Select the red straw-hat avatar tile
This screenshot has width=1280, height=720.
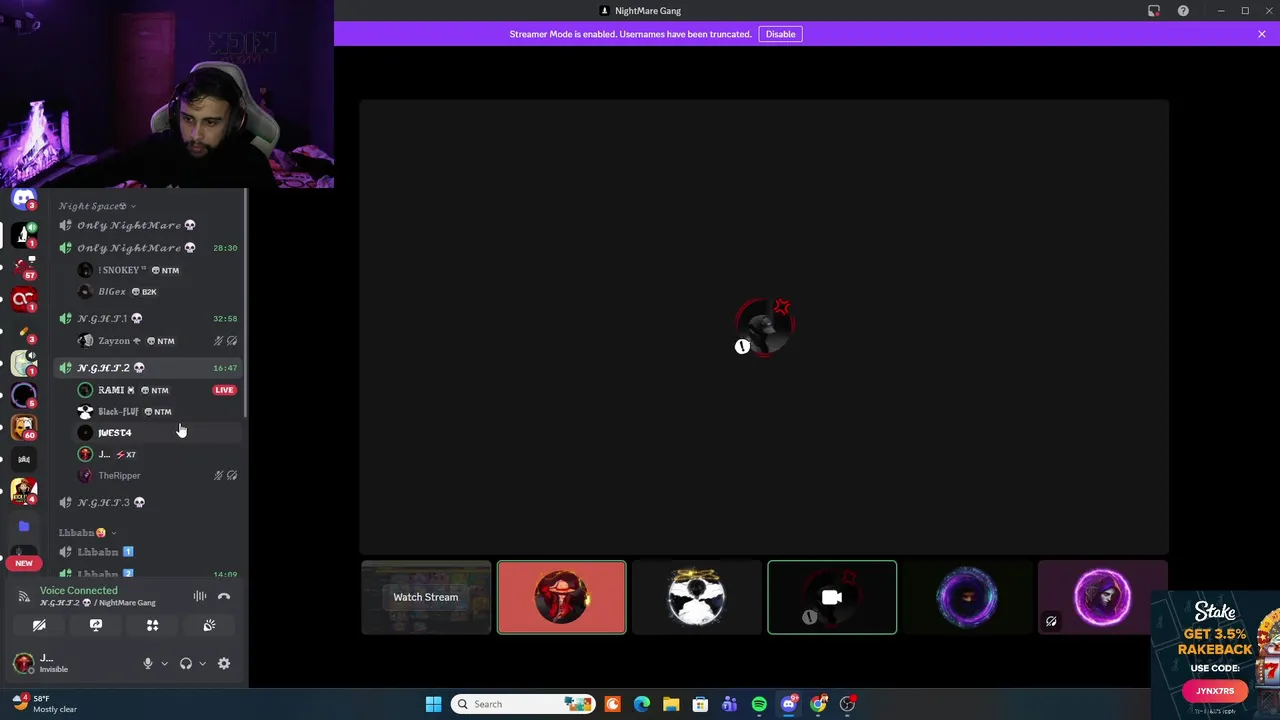pos(562,597)
